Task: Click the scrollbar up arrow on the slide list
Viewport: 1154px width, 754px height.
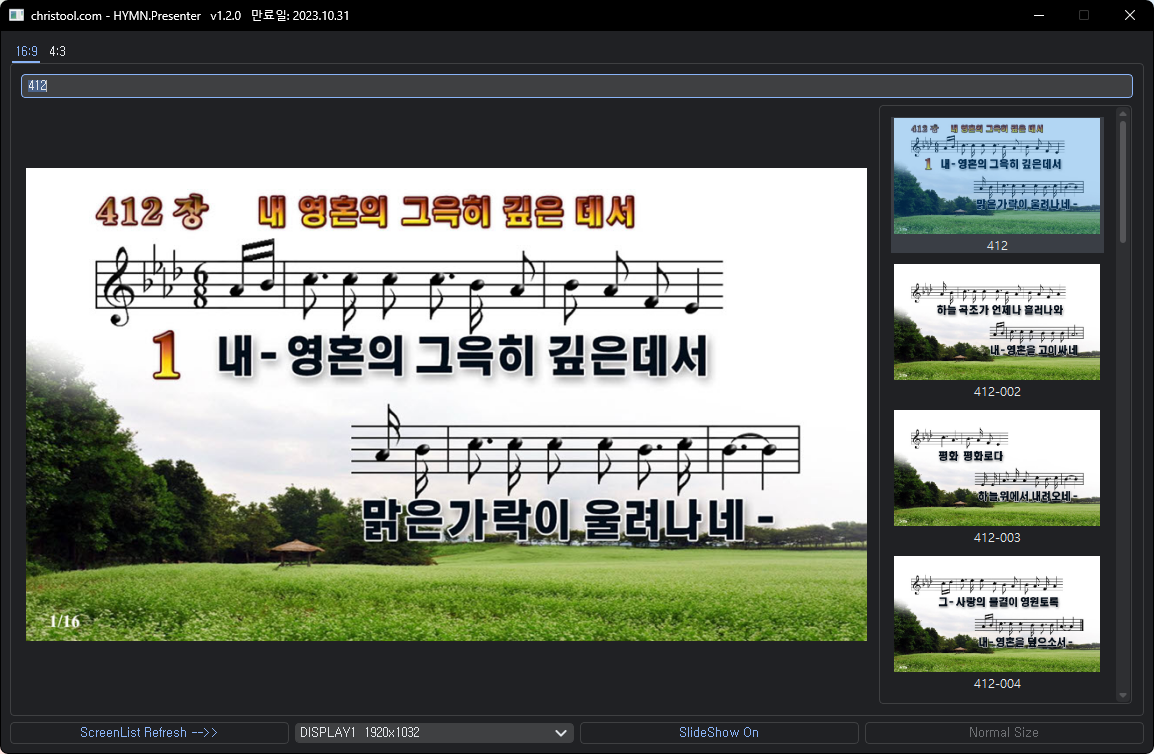Action: coord(1122,112)
